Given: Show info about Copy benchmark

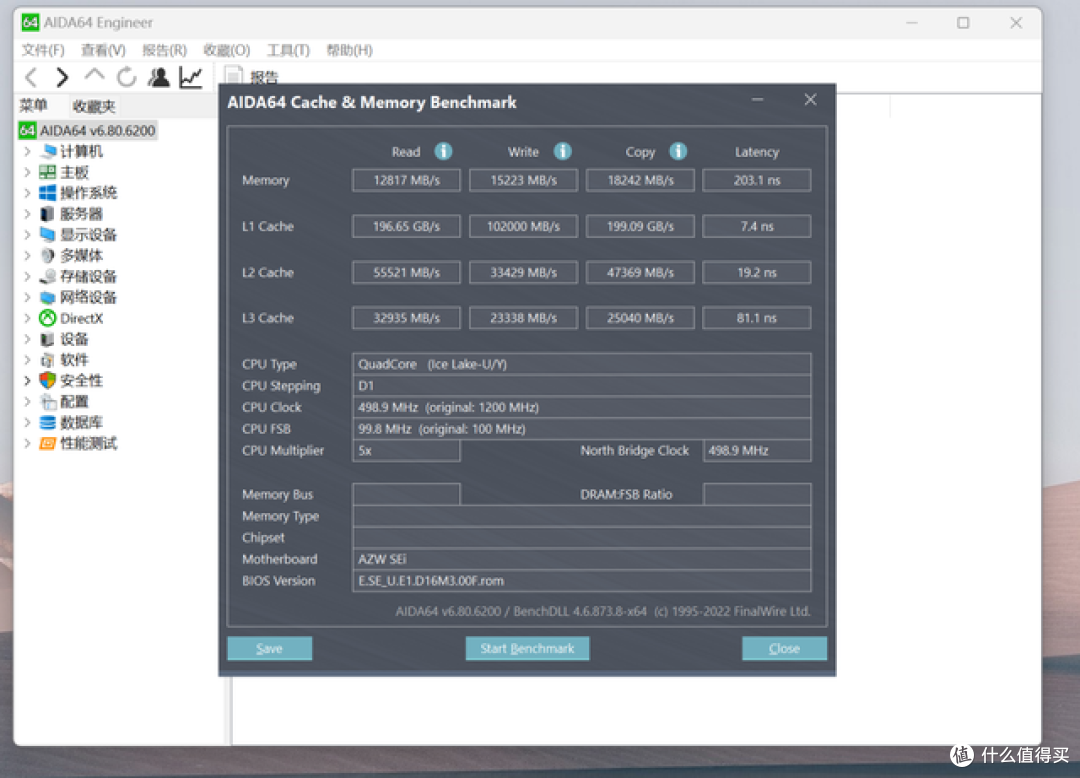Looking at the screenshot, I should (x=678, y=151).
